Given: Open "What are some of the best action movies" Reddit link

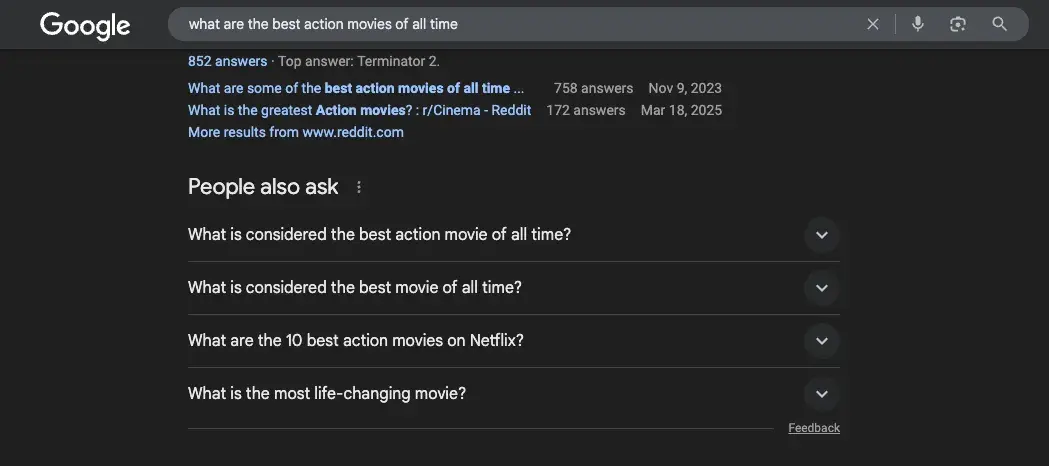Looking at the screenshot, I should (x=355, y=88).
